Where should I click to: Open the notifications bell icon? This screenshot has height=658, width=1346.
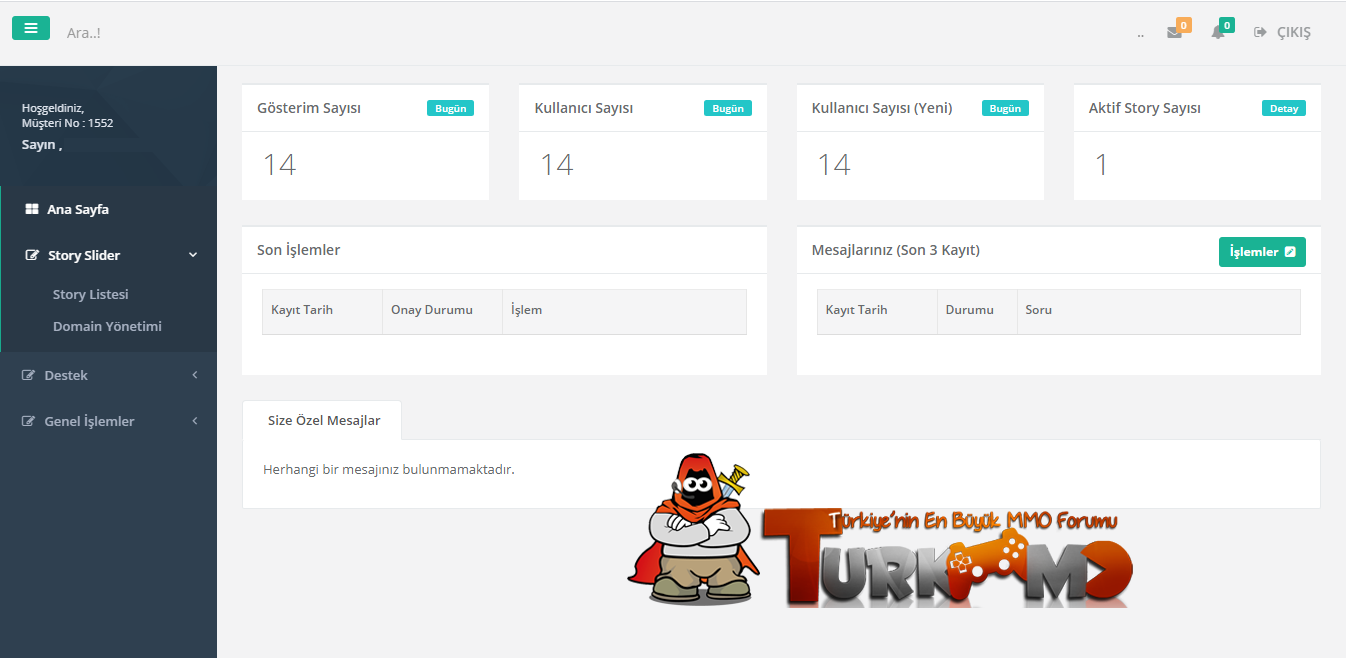click(x=1218, y=33)
